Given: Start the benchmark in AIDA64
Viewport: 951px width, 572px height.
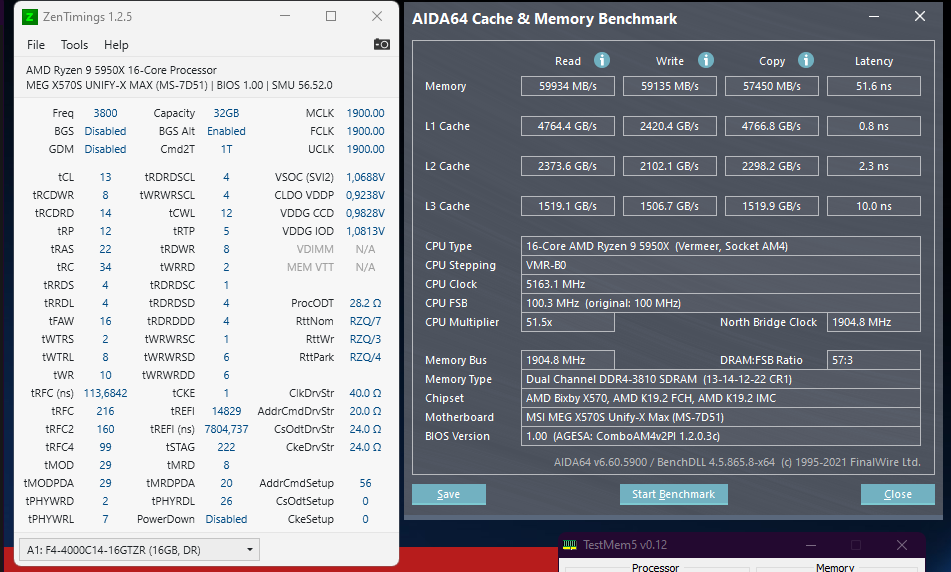Looking at the screenshot, I should coord(673,494).
